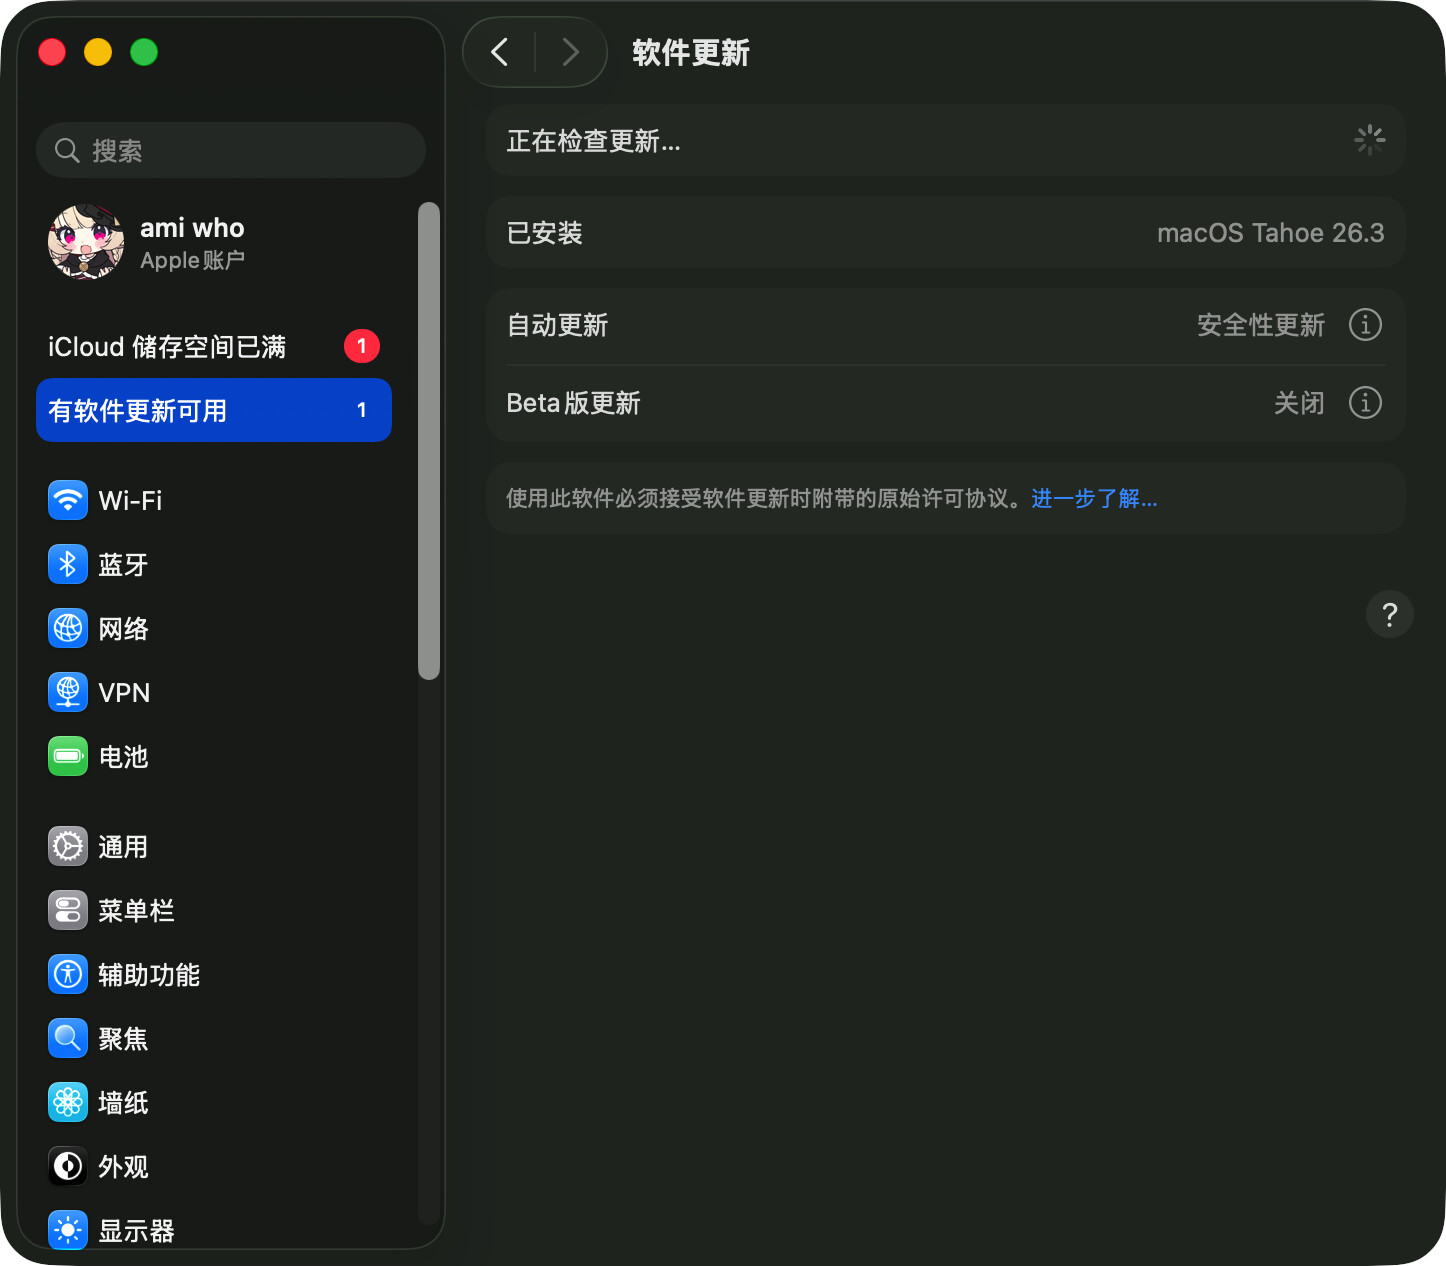Click the info icon for 自动更新
Image resolution: width=1446 pixels, height=1266 pixels.
[1365, 325]
